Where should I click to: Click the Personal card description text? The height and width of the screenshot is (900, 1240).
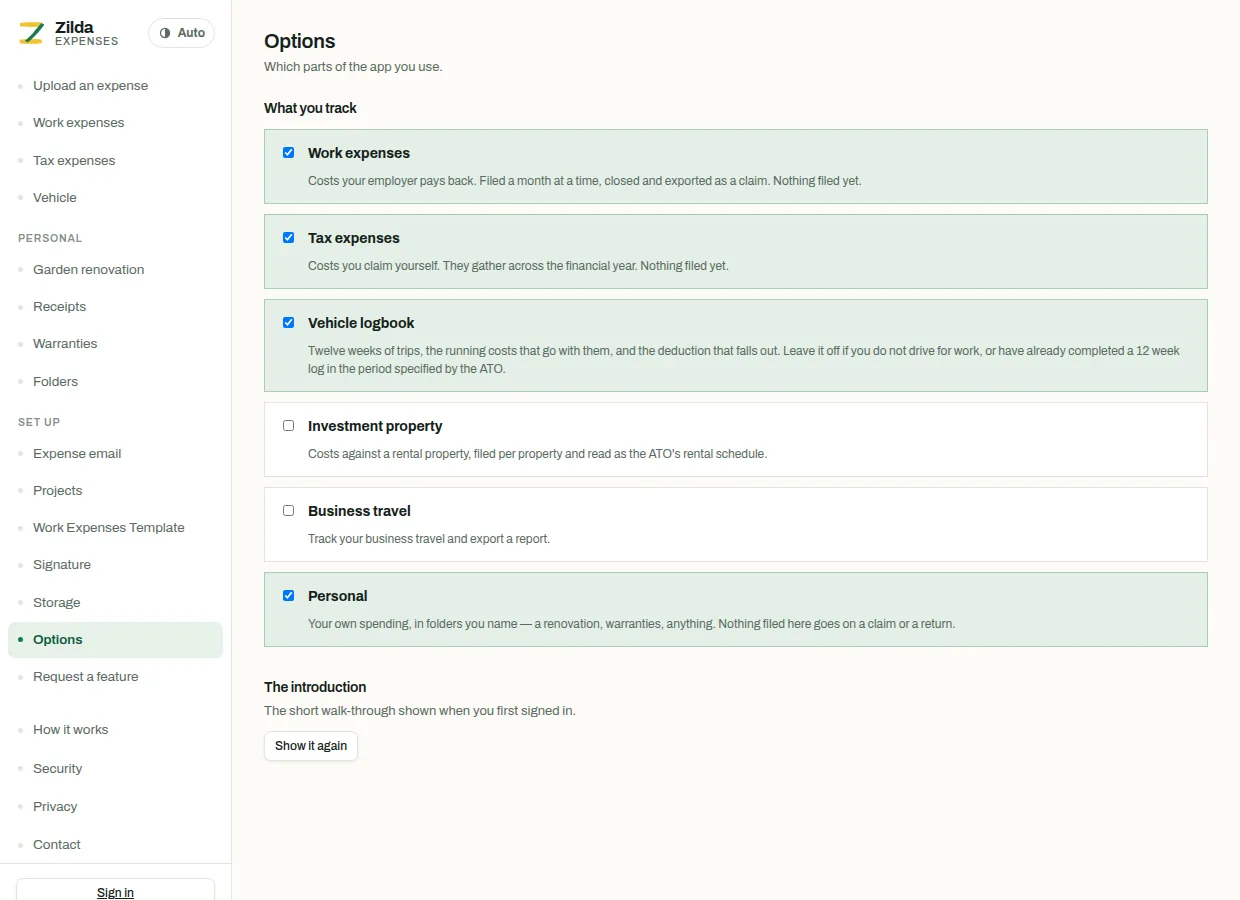tap(631, 624)
